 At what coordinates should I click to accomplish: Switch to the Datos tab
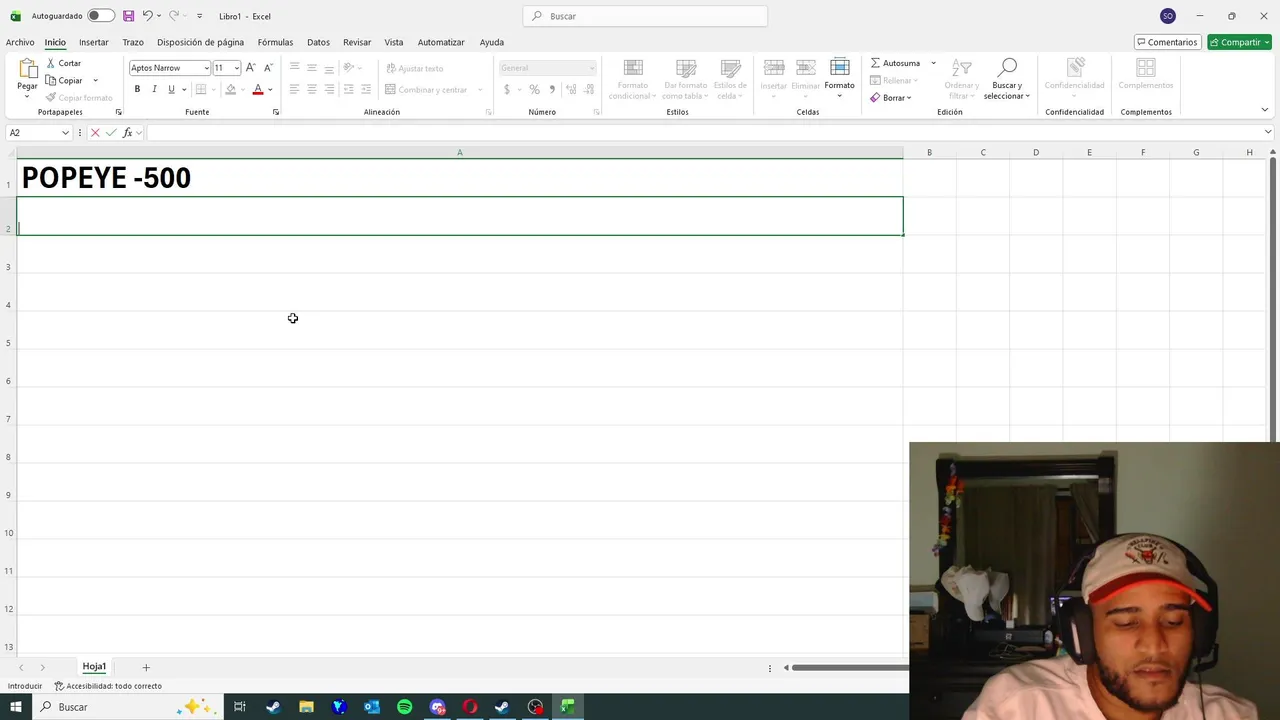coord(318,42)
